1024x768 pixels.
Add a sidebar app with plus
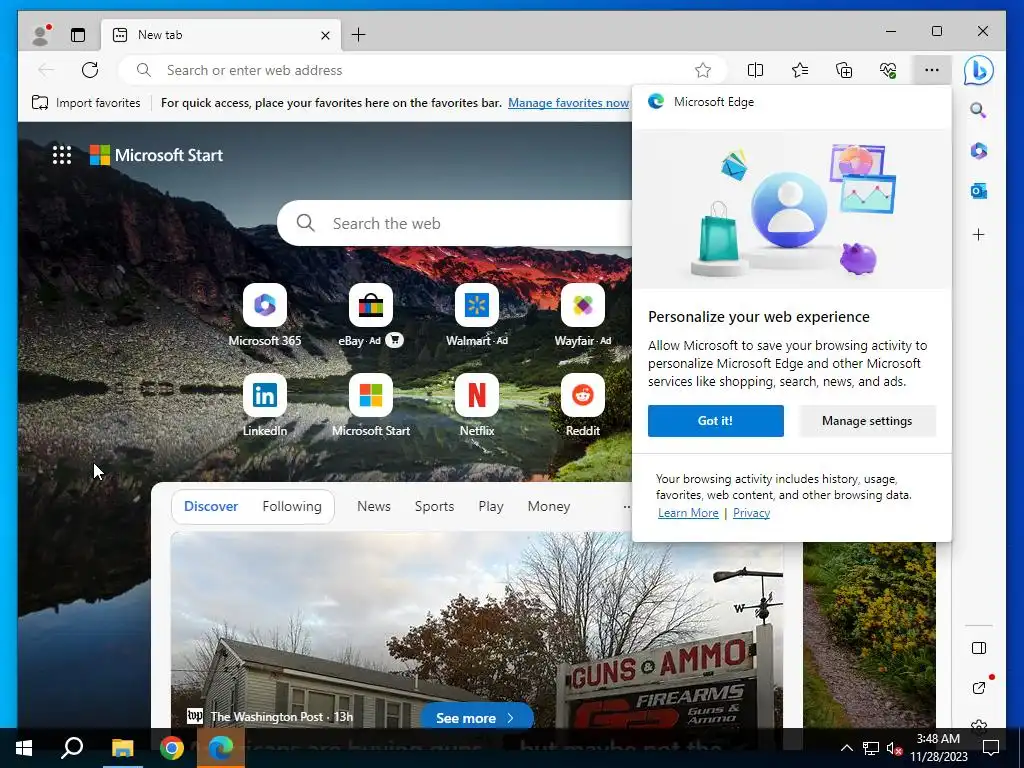point(978,234)
